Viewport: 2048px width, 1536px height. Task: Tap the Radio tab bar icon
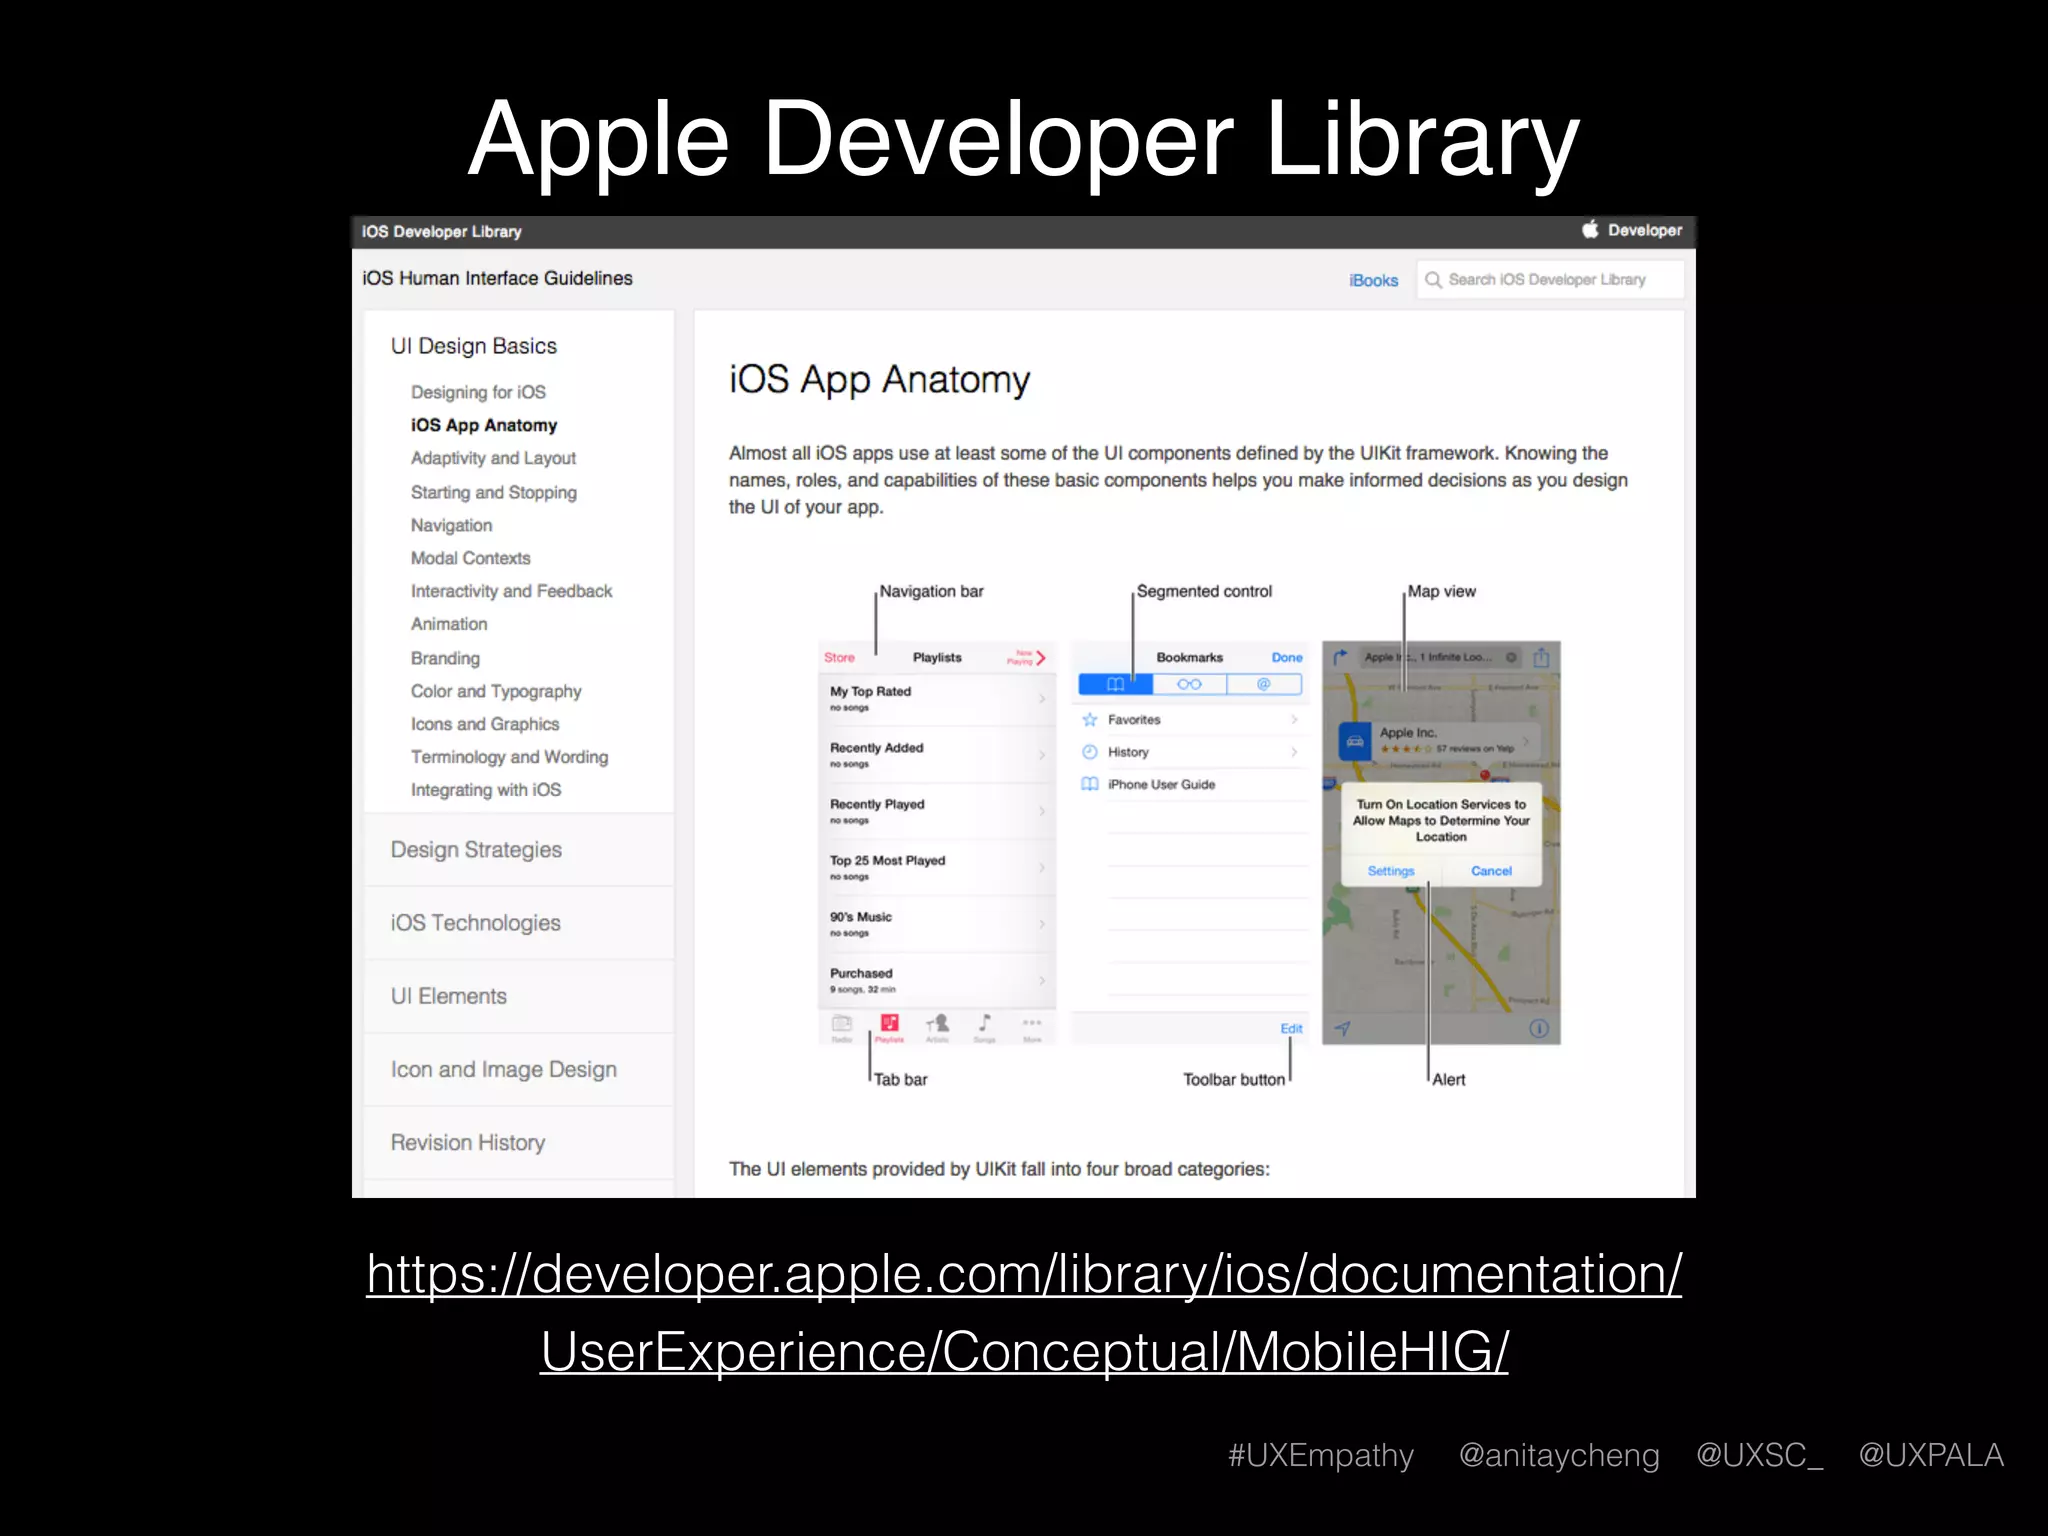click(x=842, y=1025)
